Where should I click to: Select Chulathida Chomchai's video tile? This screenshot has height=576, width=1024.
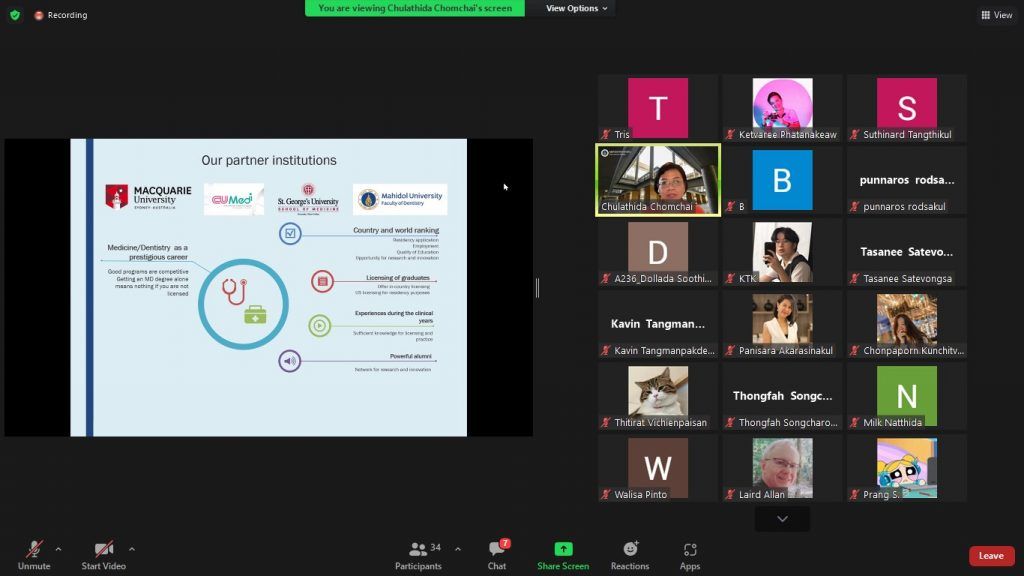tap(658, 180)
